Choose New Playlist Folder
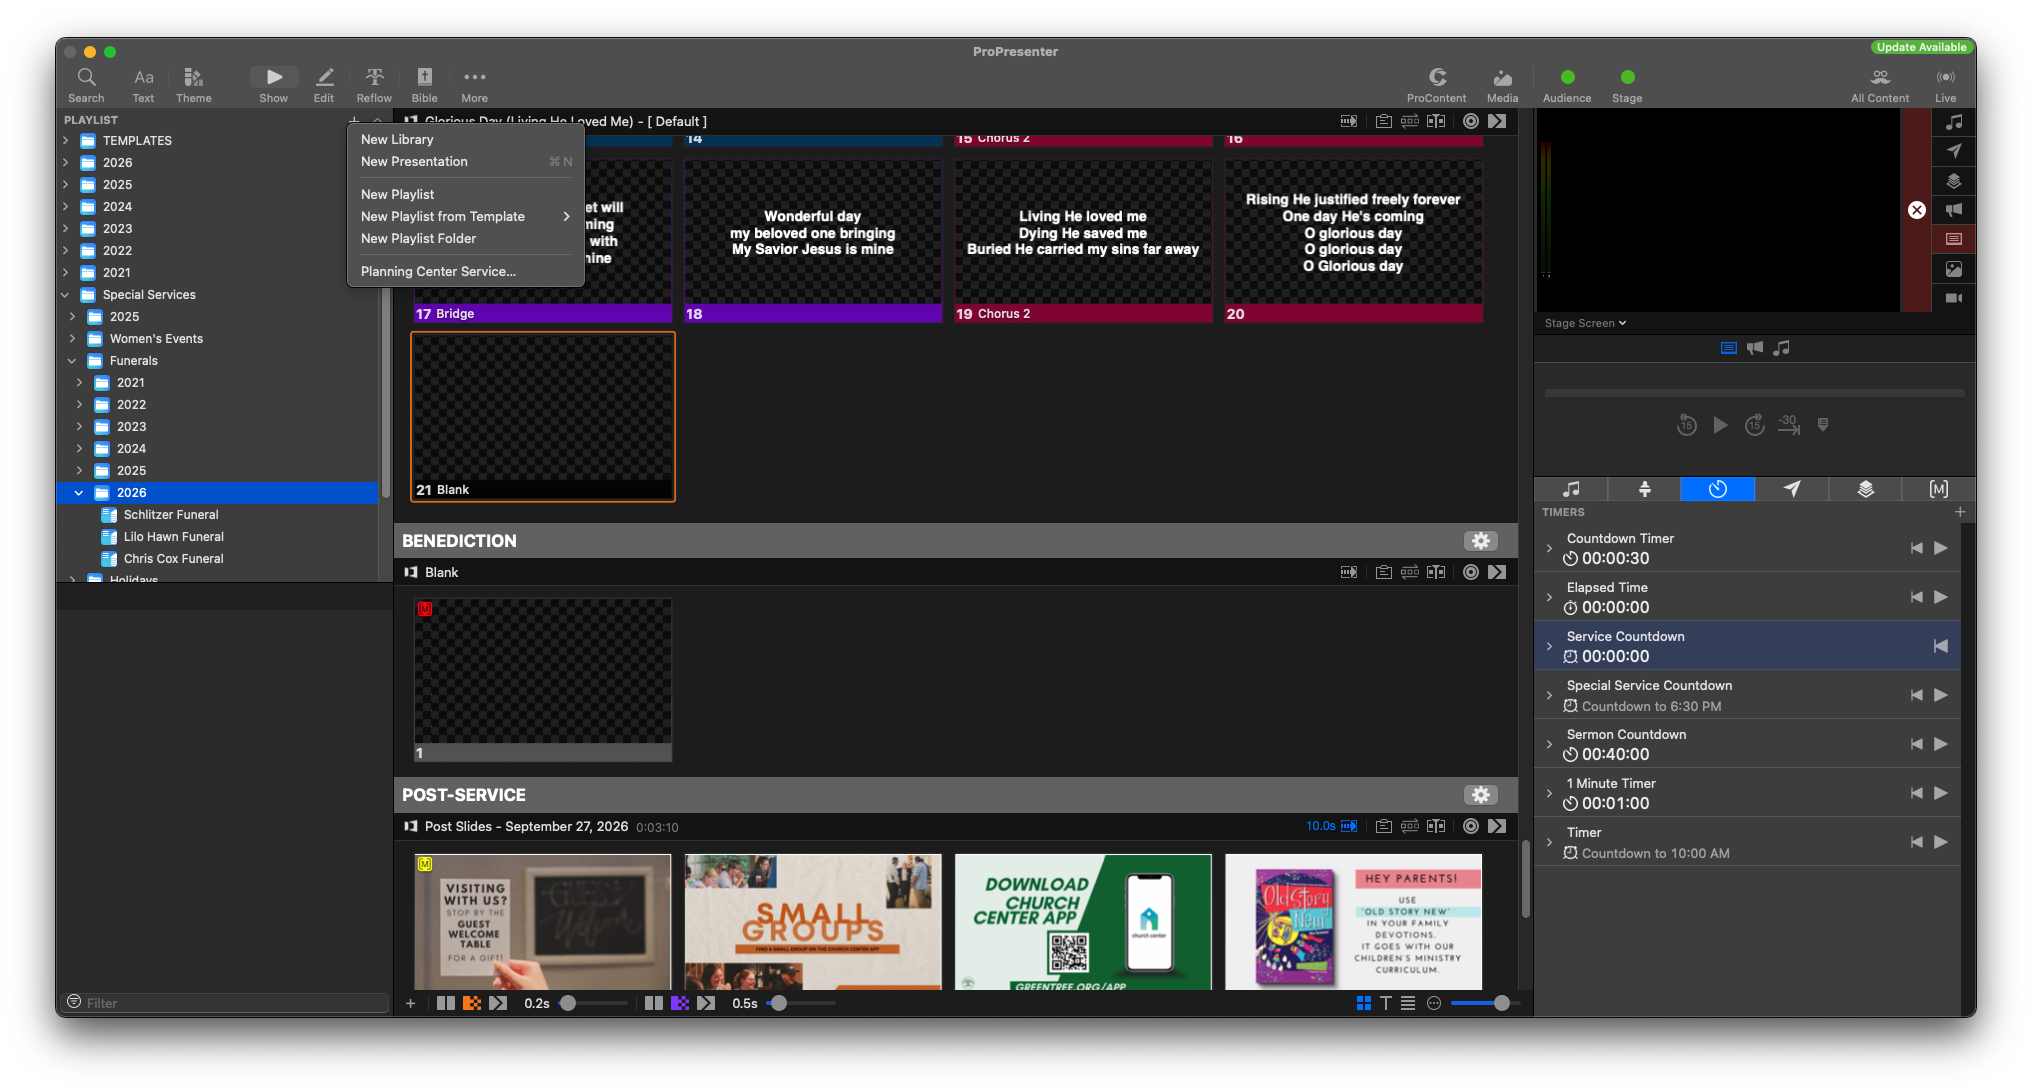2032x1091 pixels. pyautogui.click(x=466, y=238)
